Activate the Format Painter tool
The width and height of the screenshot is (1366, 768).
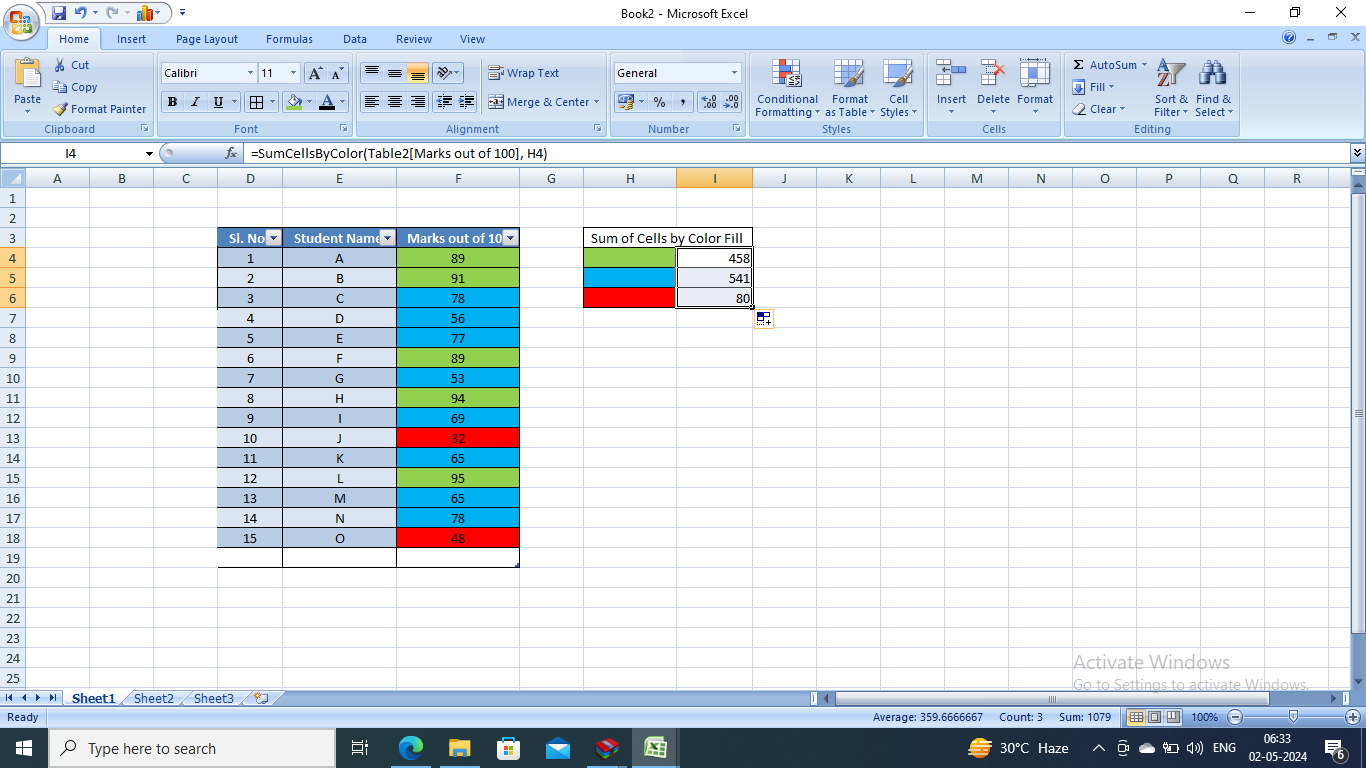[100, 109]
